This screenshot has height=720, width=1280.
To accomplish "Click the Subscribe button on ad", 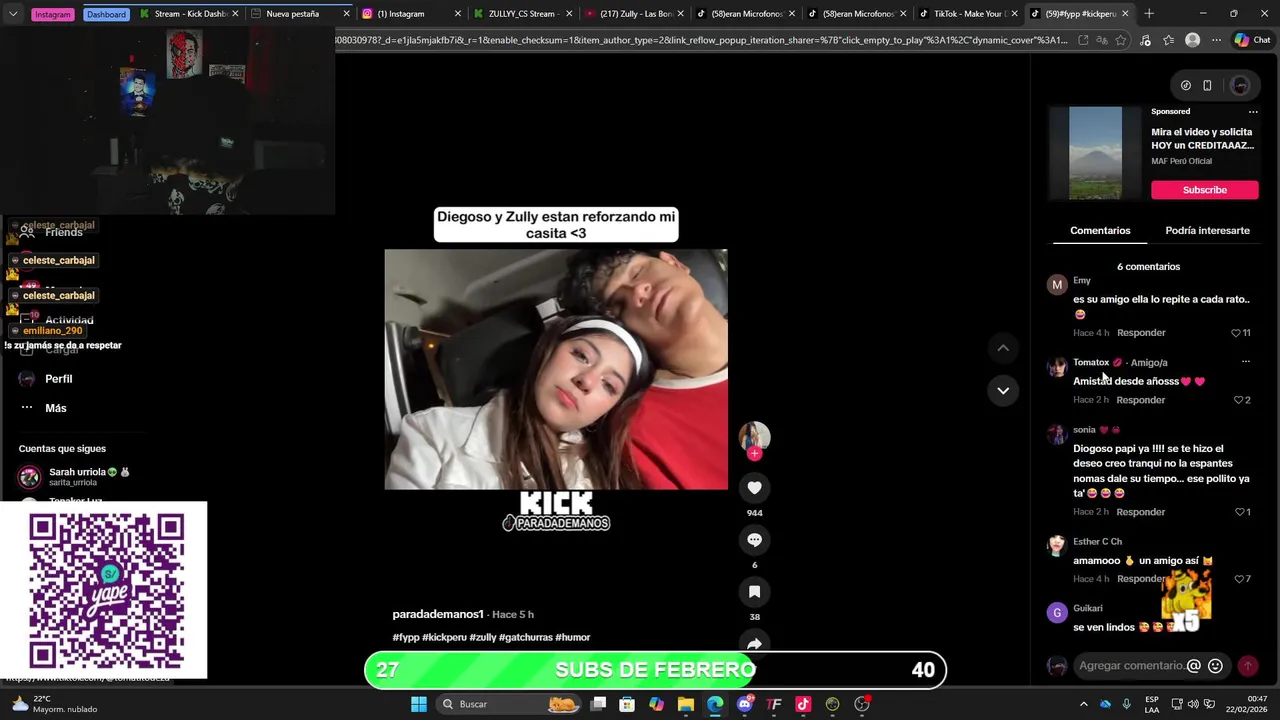I will [1204, 190].
